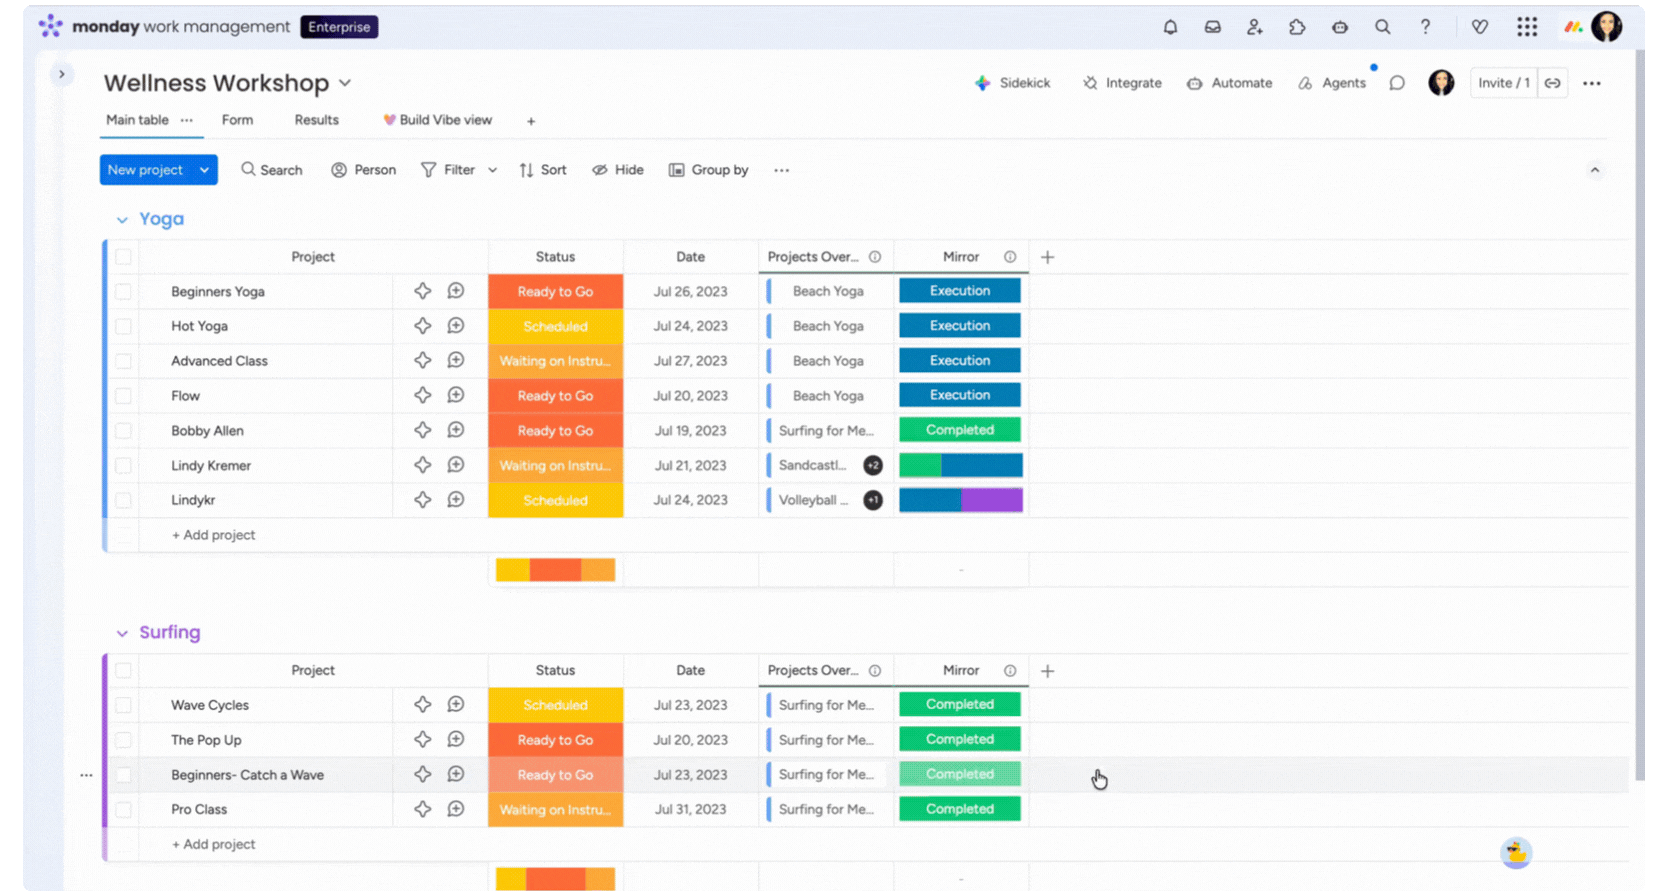1668x896 pixels.
Task: Open the nine-dot apps grid menu
Action: pos(1526,27)
